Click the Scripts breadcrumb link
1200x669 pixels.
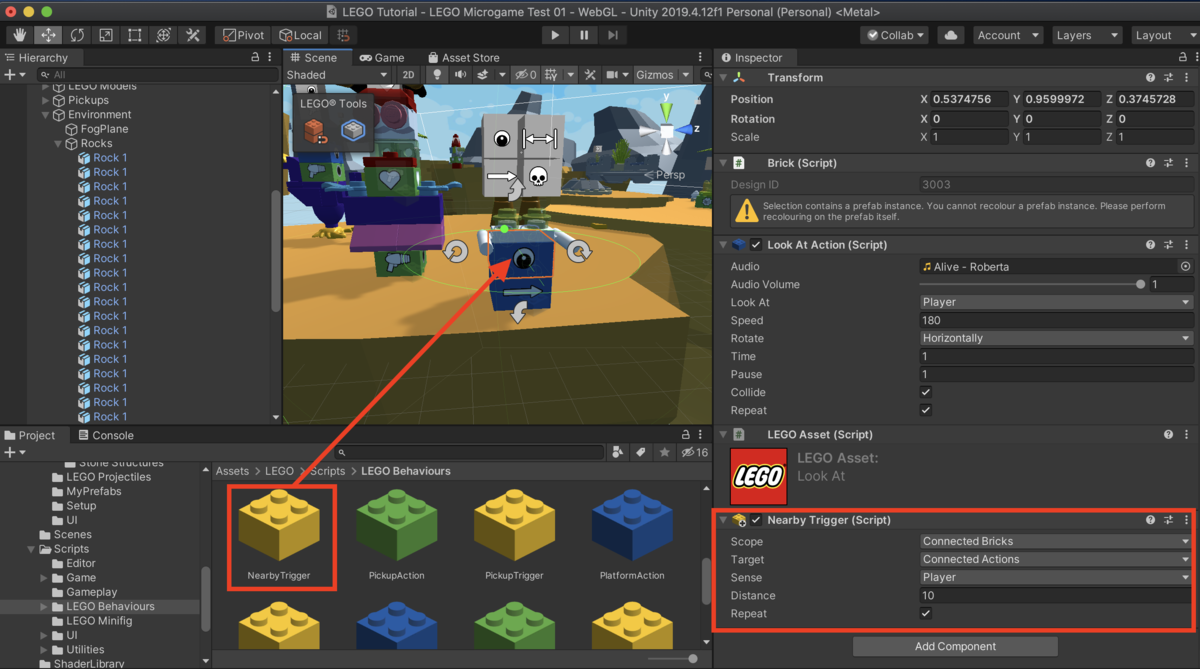point(327,471)
